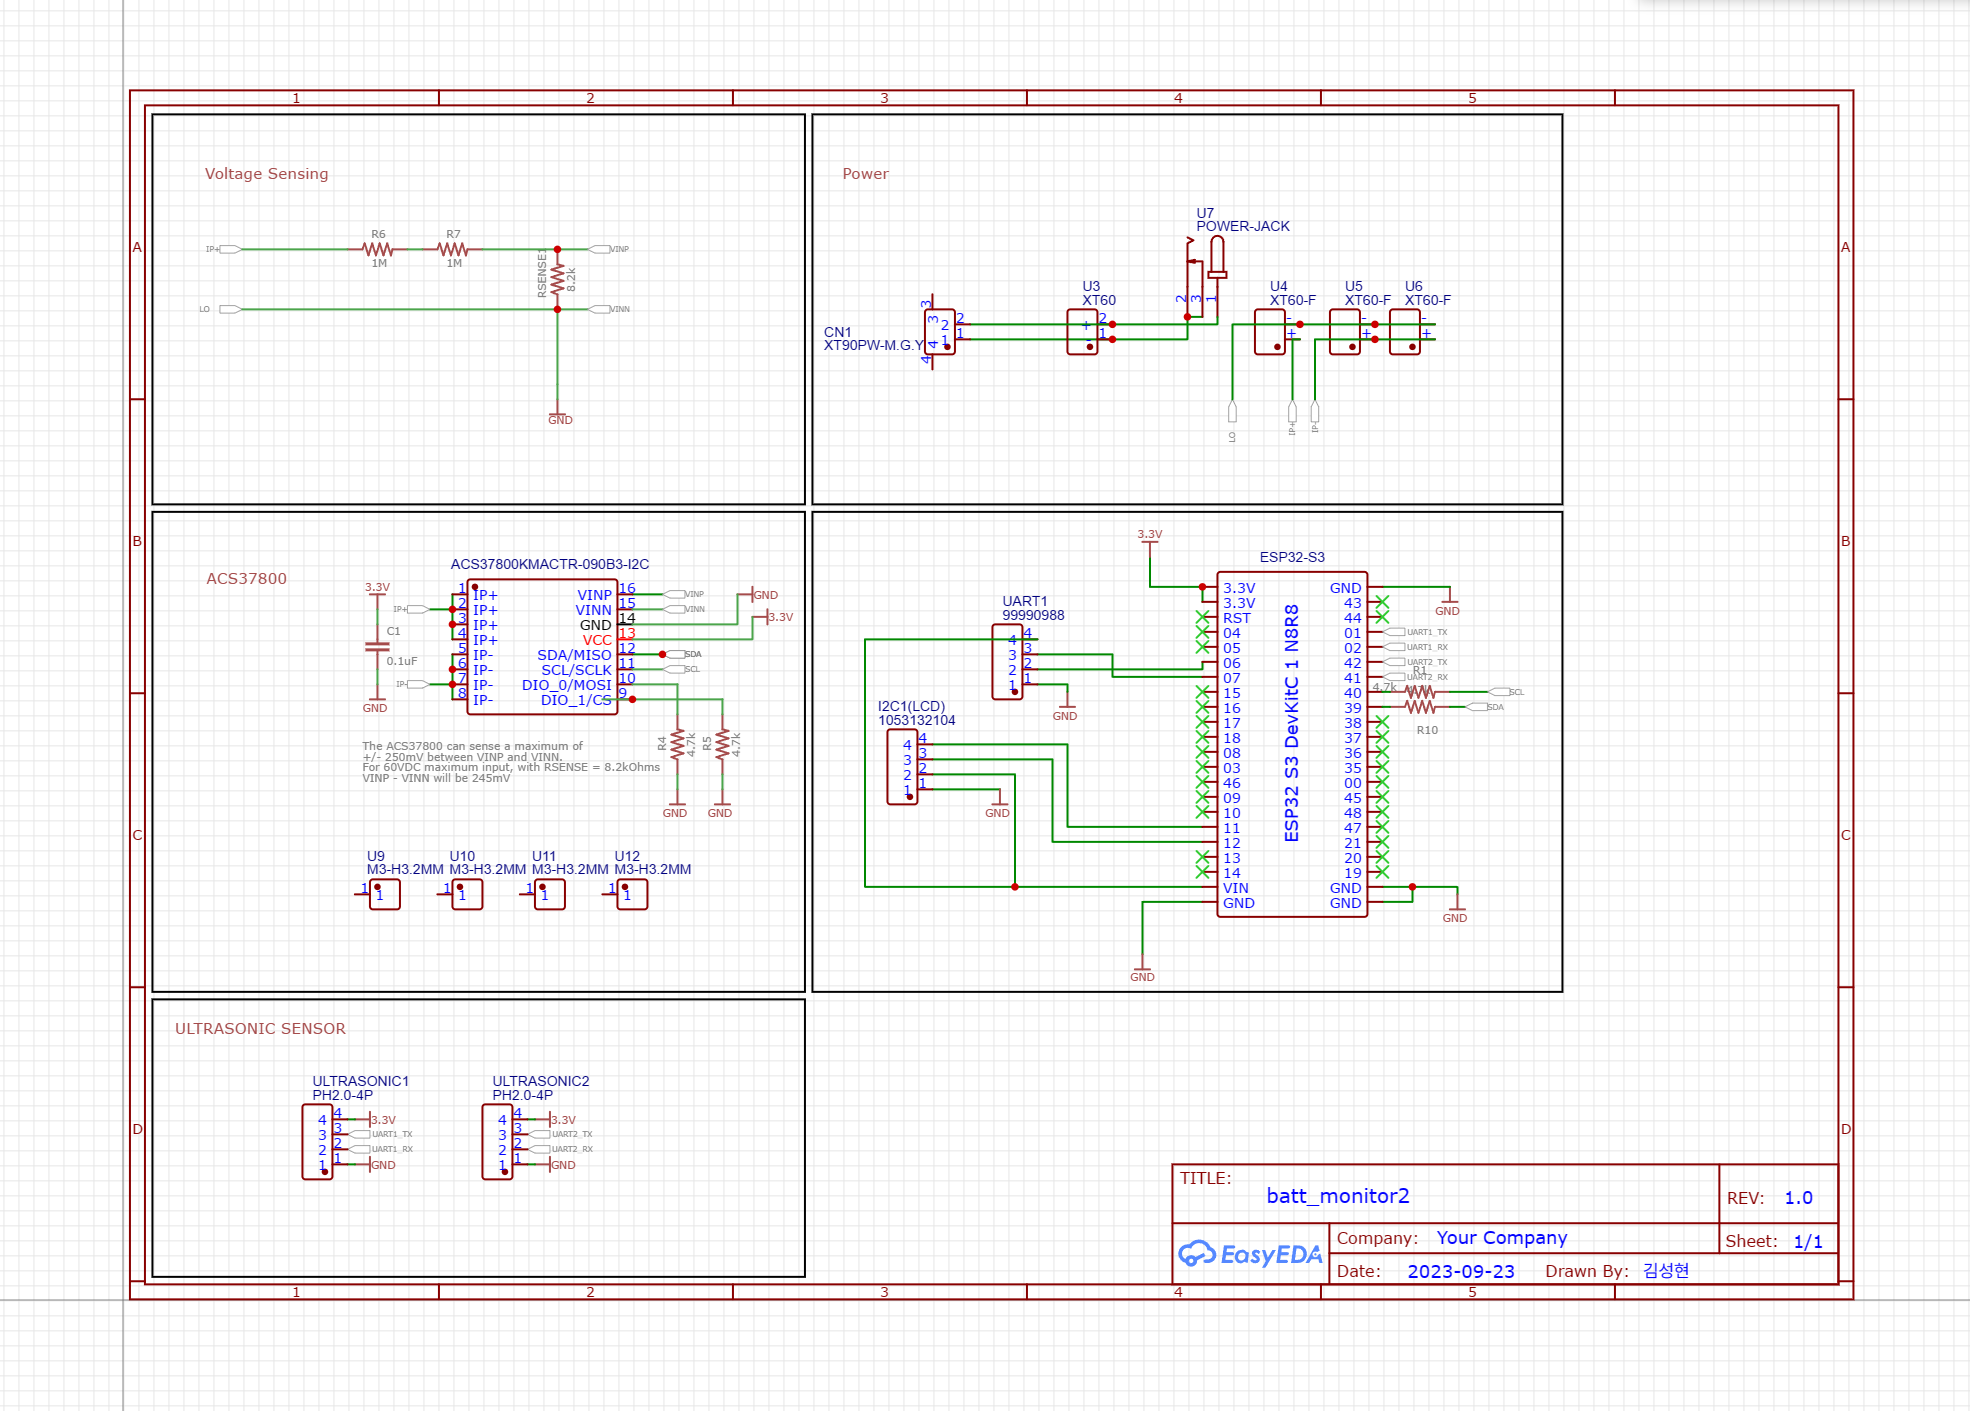Select the U9 M3-H3.2MM mounting hole
Screen dimensions: 1970x1411
384,894
